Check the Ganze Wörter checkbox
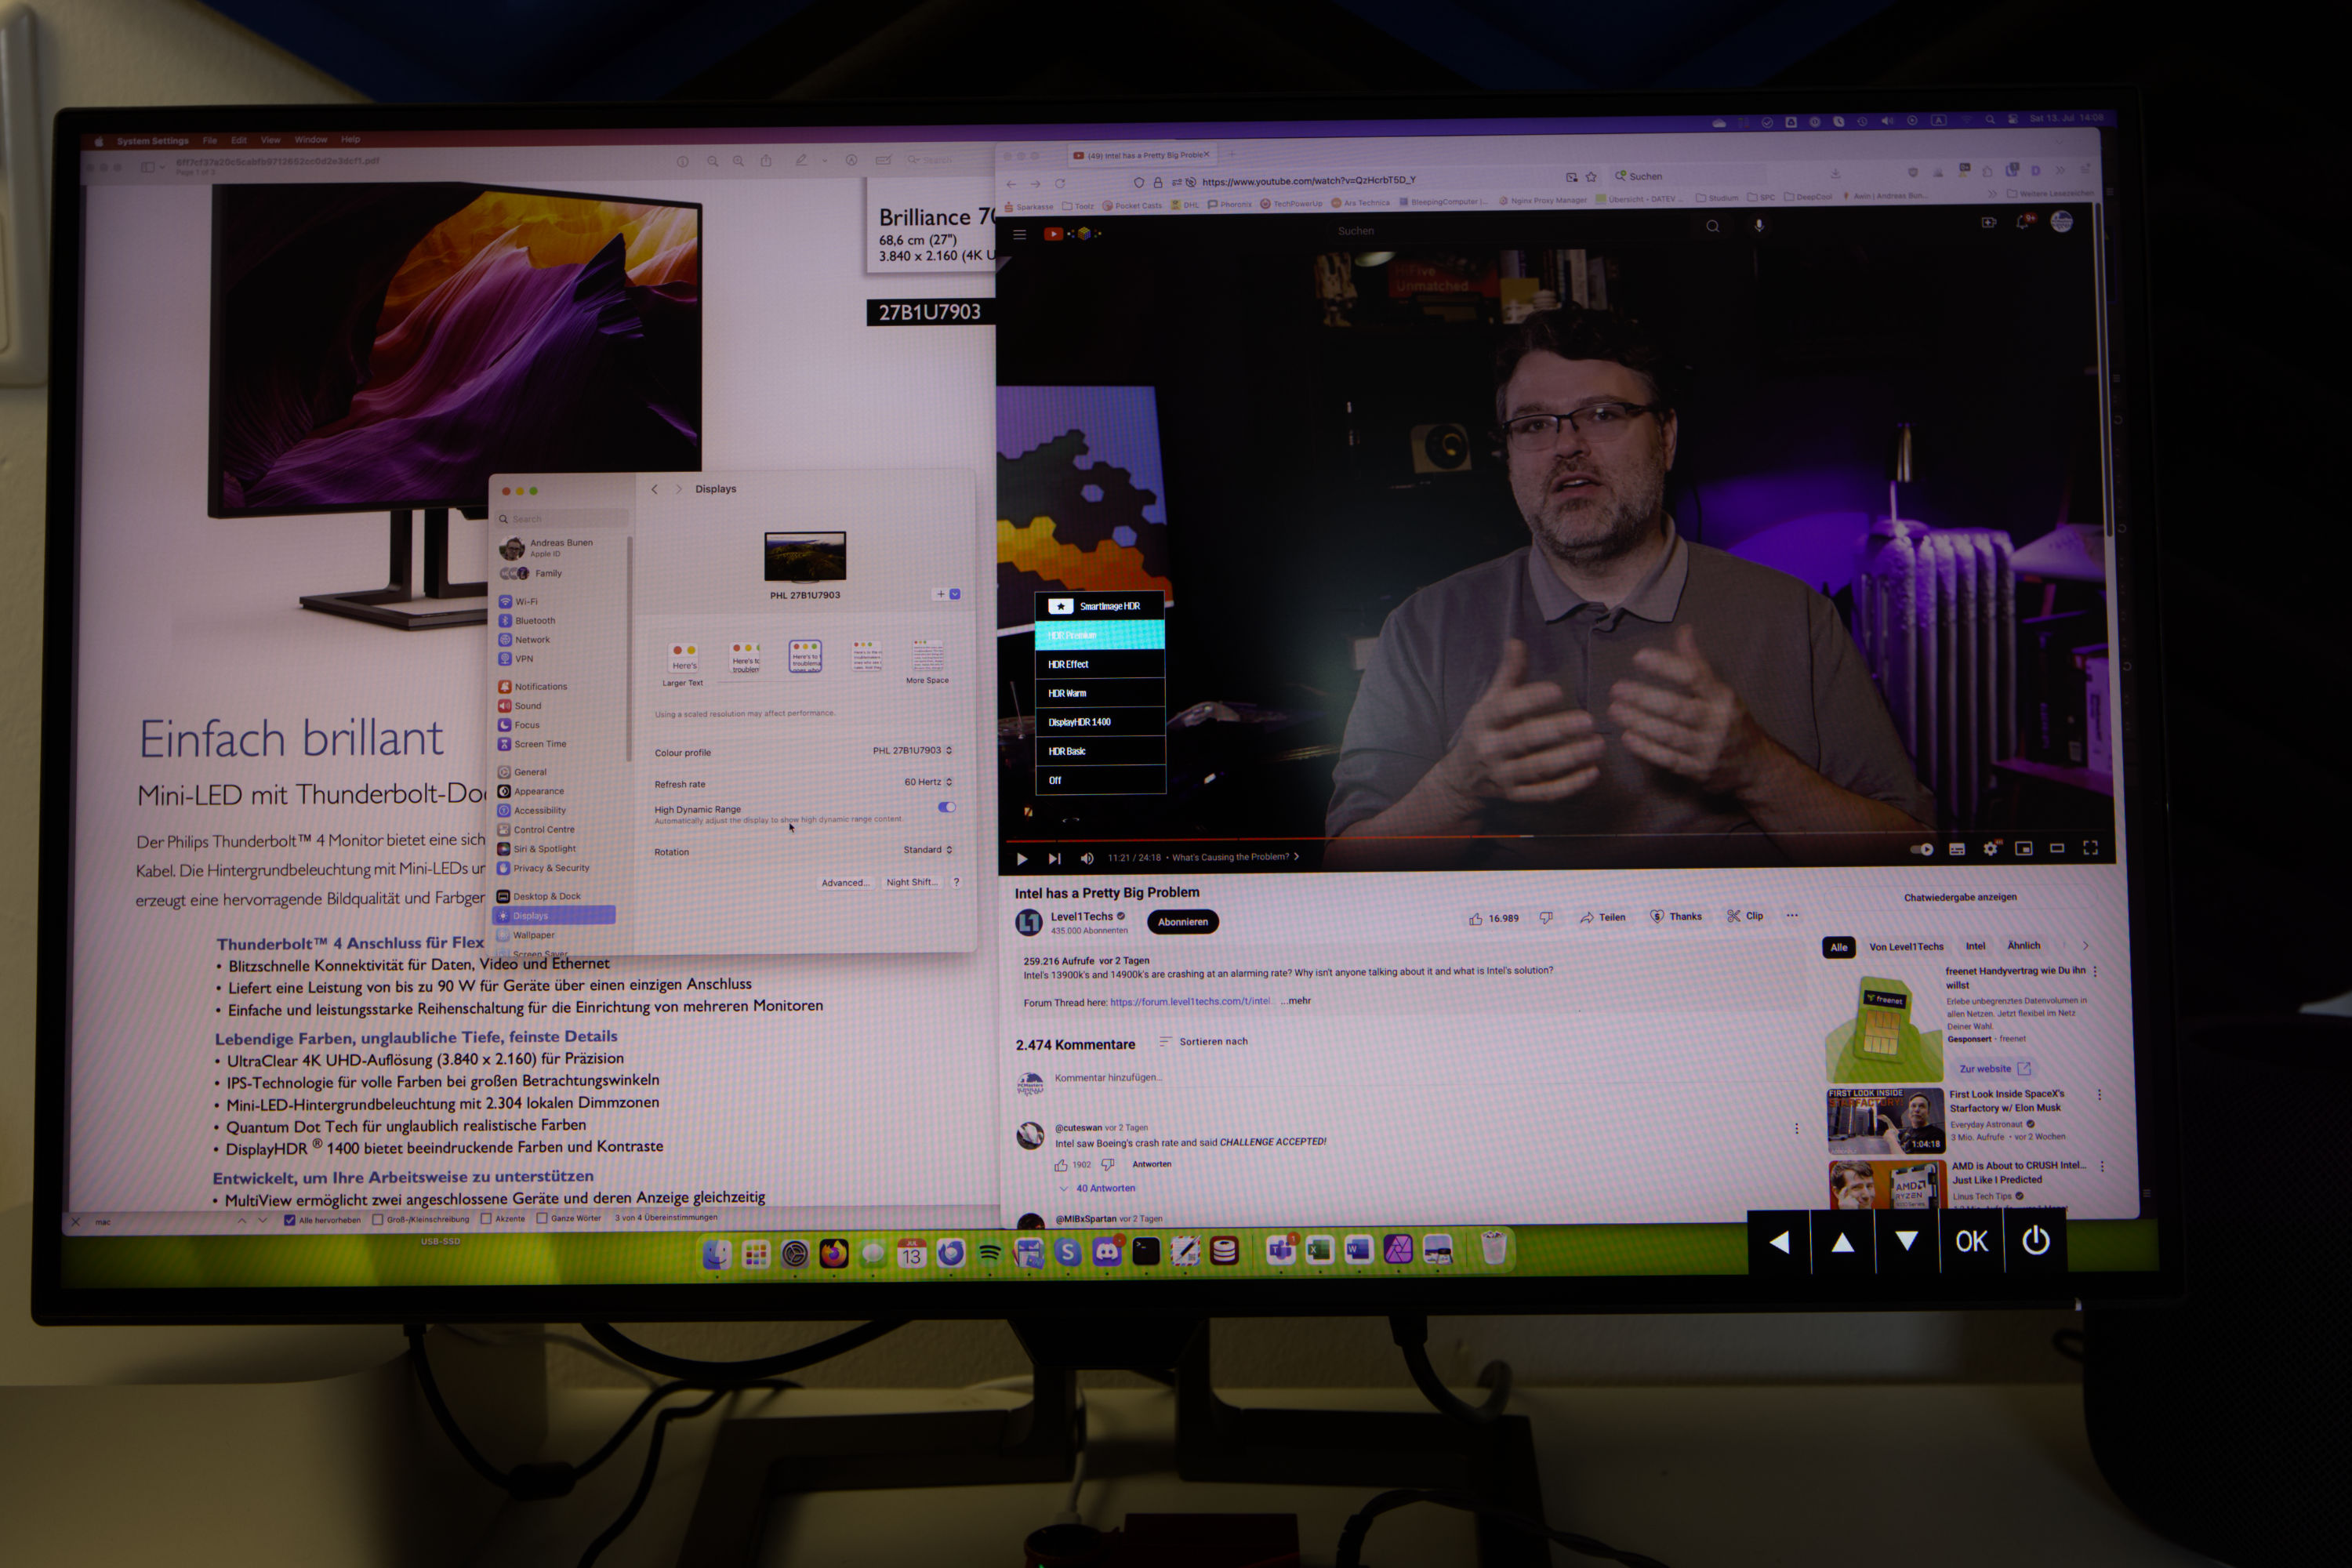2352x1568 pixels. point(542,1218)
